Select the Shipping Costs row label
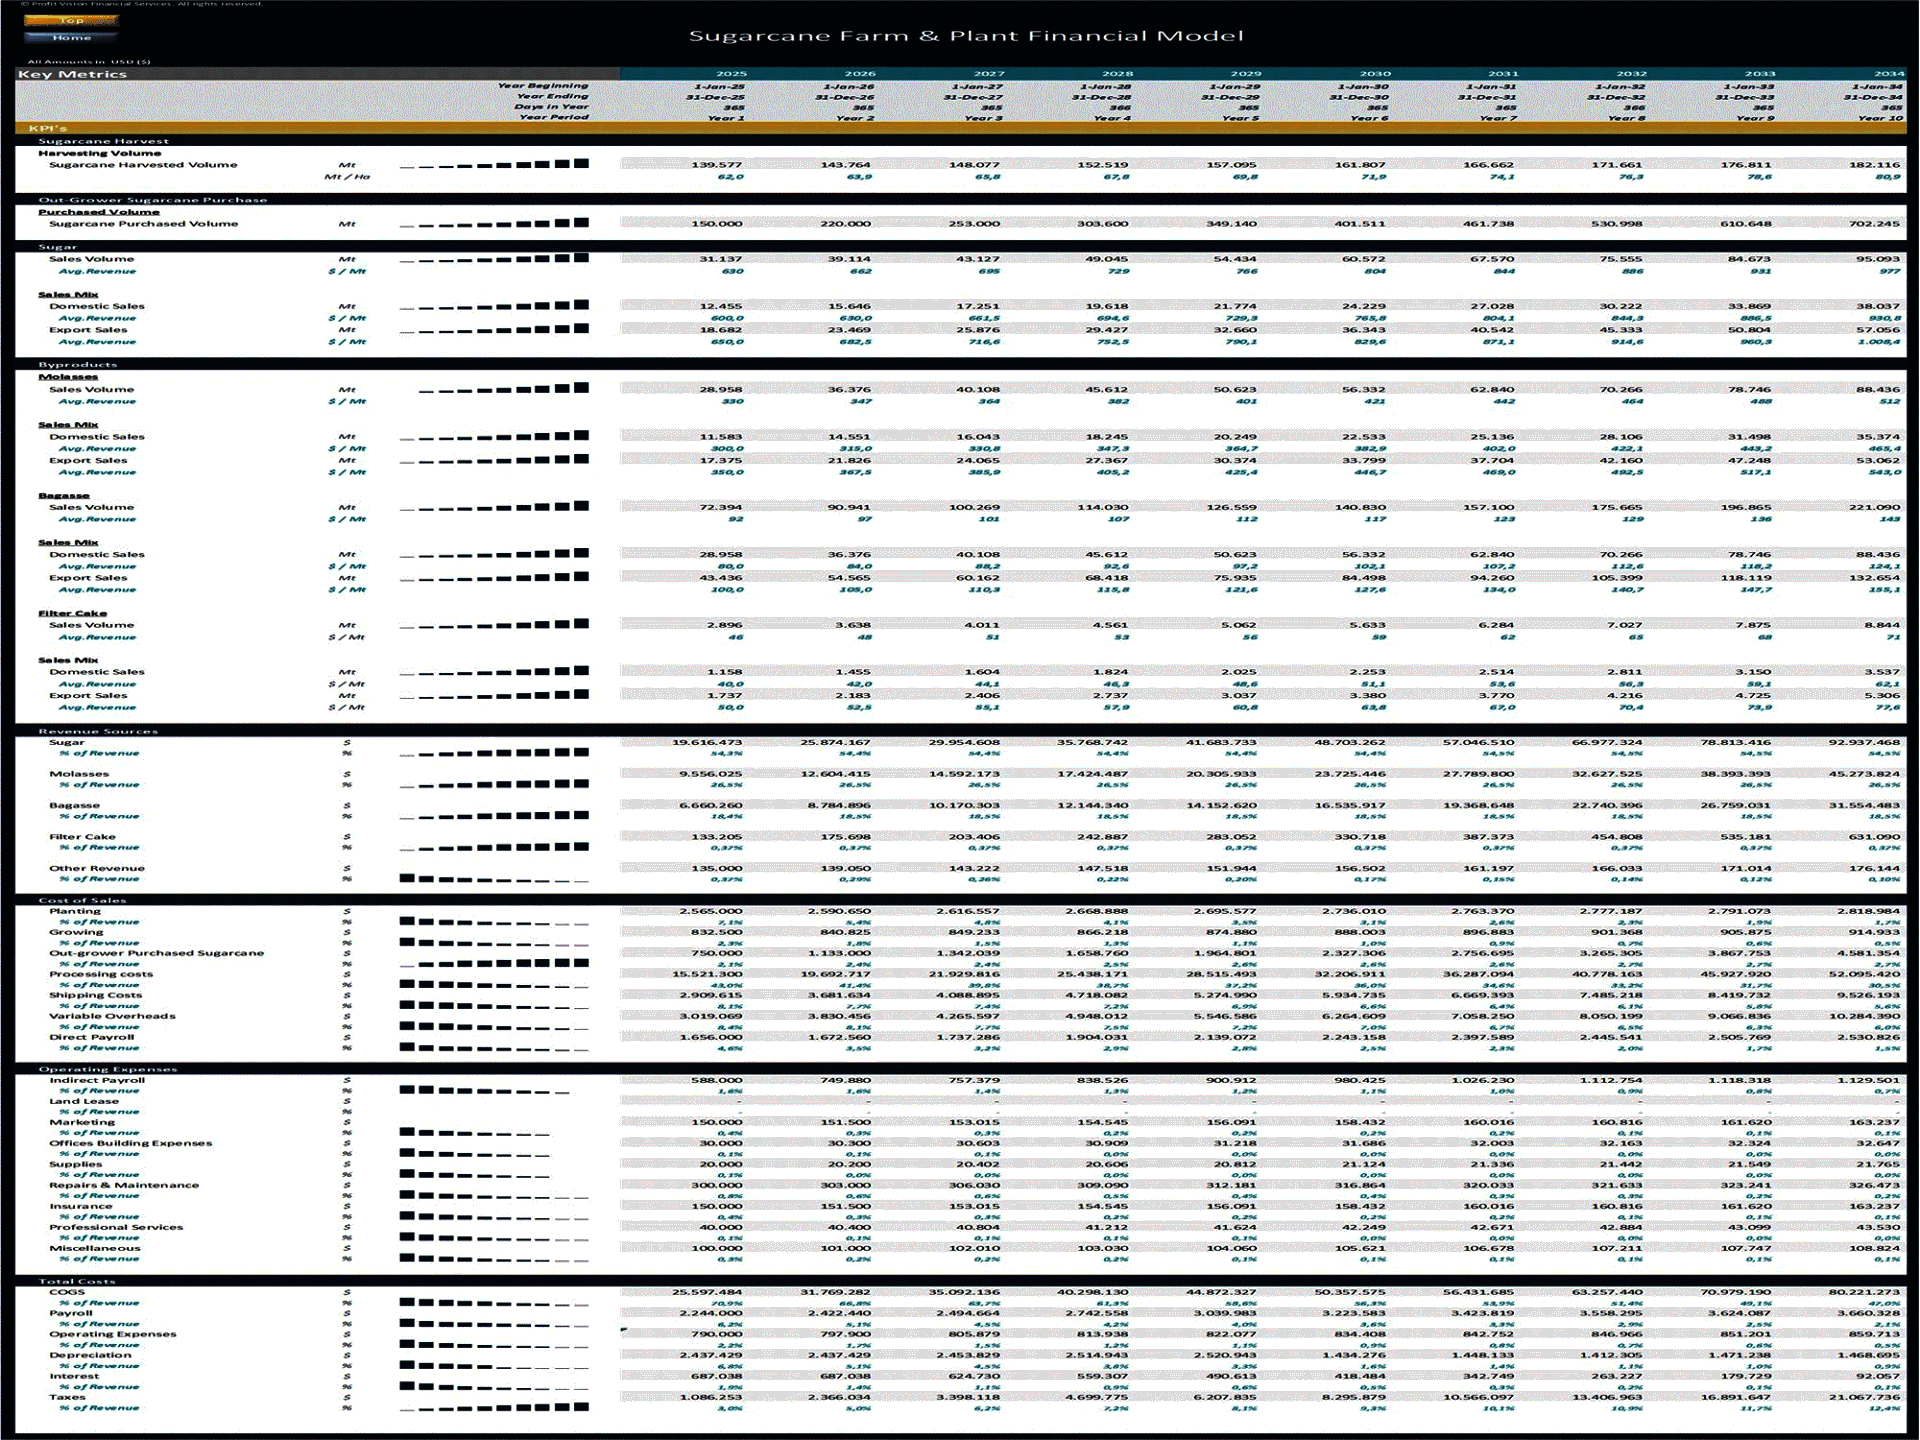This screenshot has width=1920, height=1440. [x=96, y=995]
